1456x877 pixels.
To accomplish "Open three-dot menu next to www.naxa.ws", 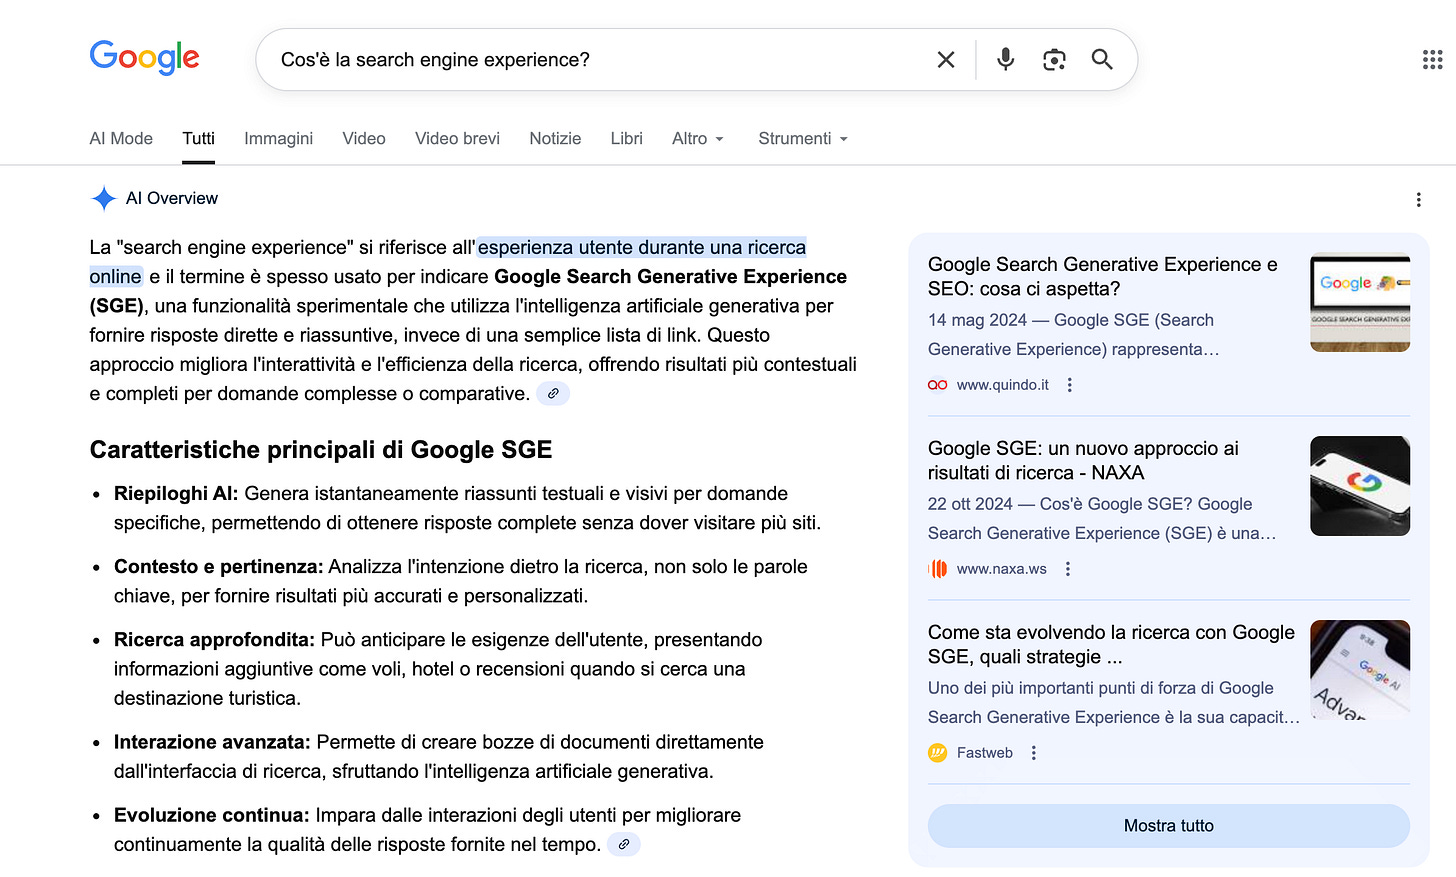I will (1068, 569).
